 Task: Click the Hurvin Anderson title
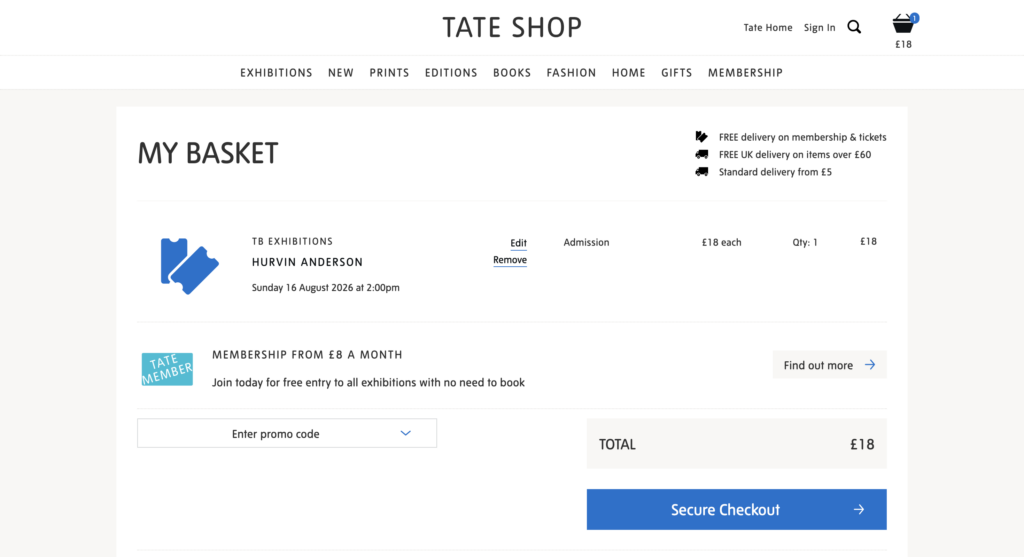click(308, 262)
